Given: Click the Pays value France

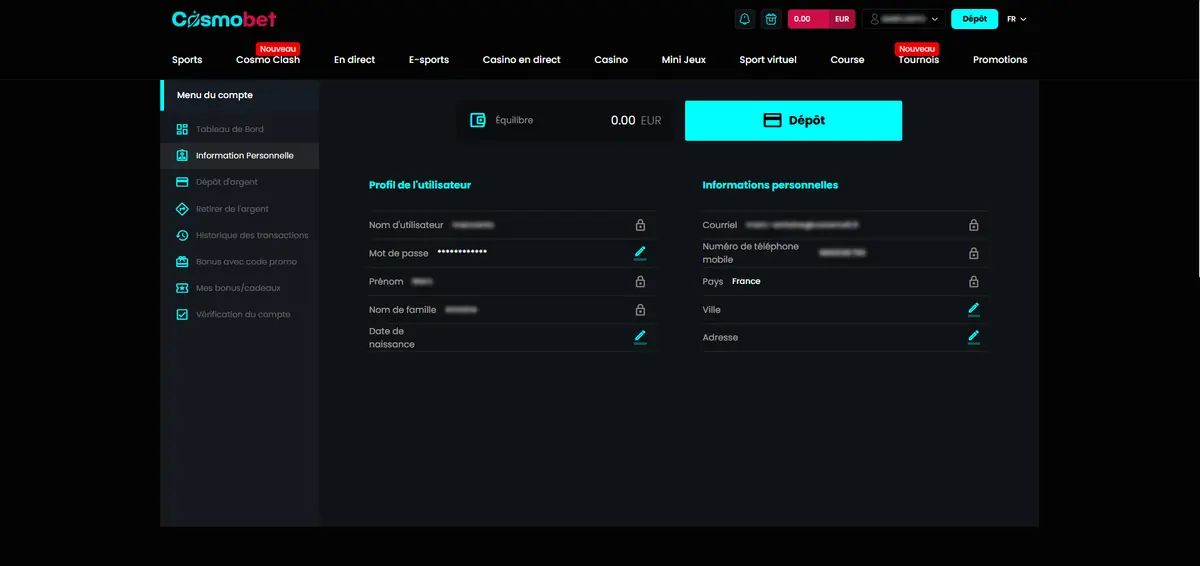Looking at the screenshot, I should tap(746, 281).
